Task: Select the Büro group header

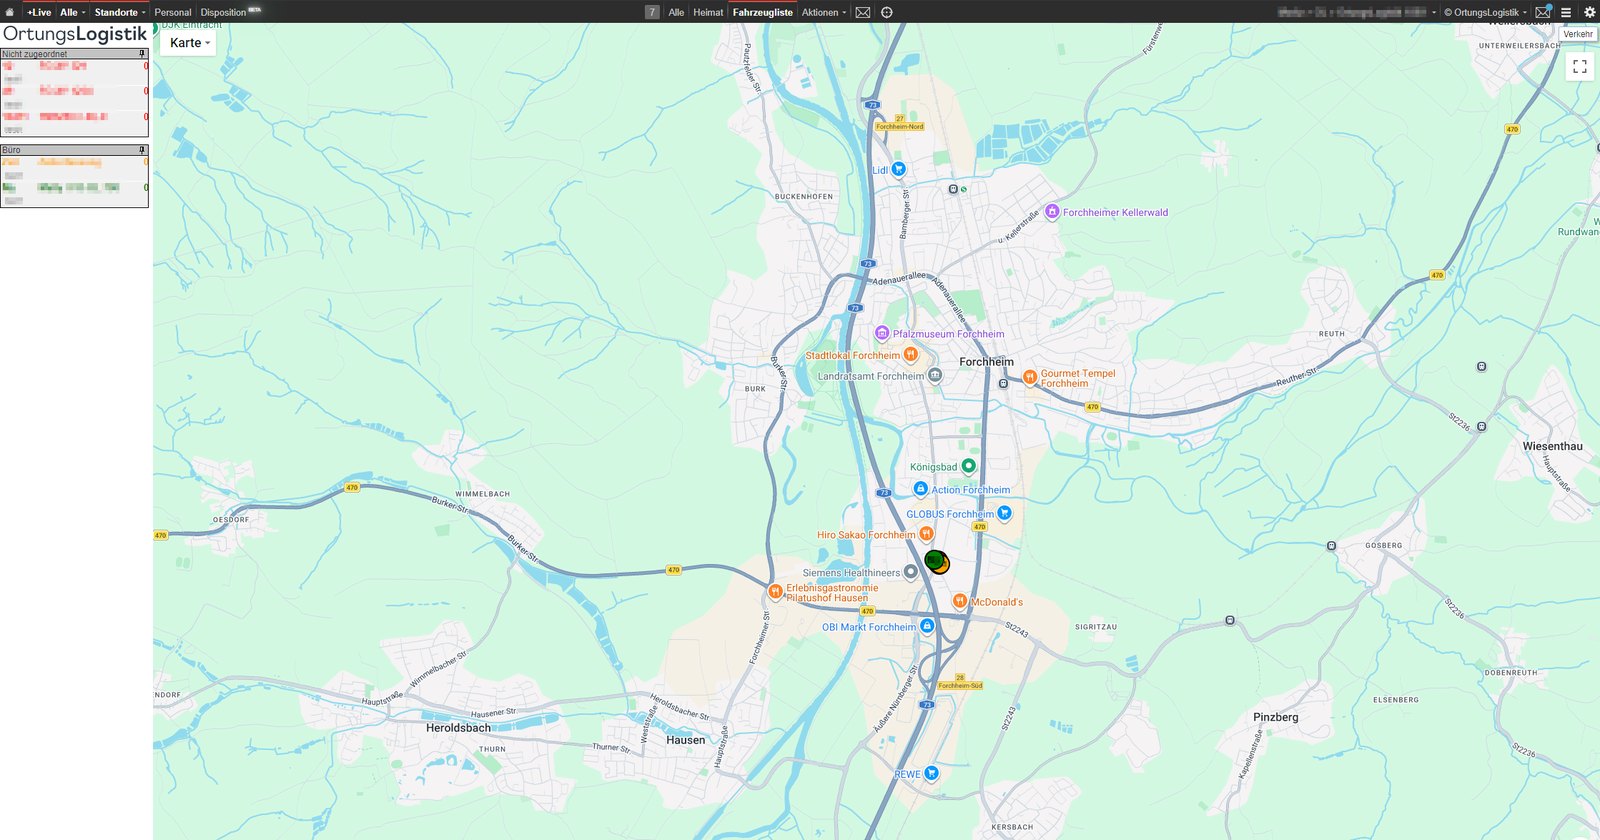Action: 74,150
